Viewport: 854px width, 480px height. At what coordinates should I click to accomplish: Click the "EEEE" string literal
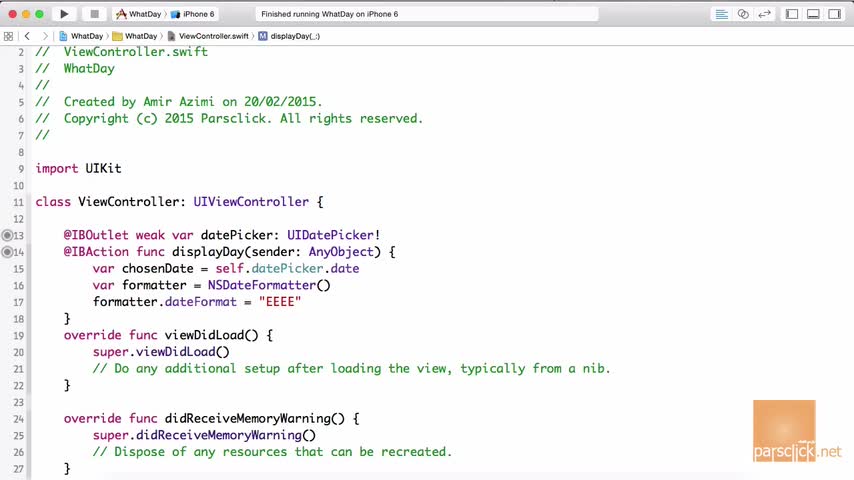pos(280,302)
